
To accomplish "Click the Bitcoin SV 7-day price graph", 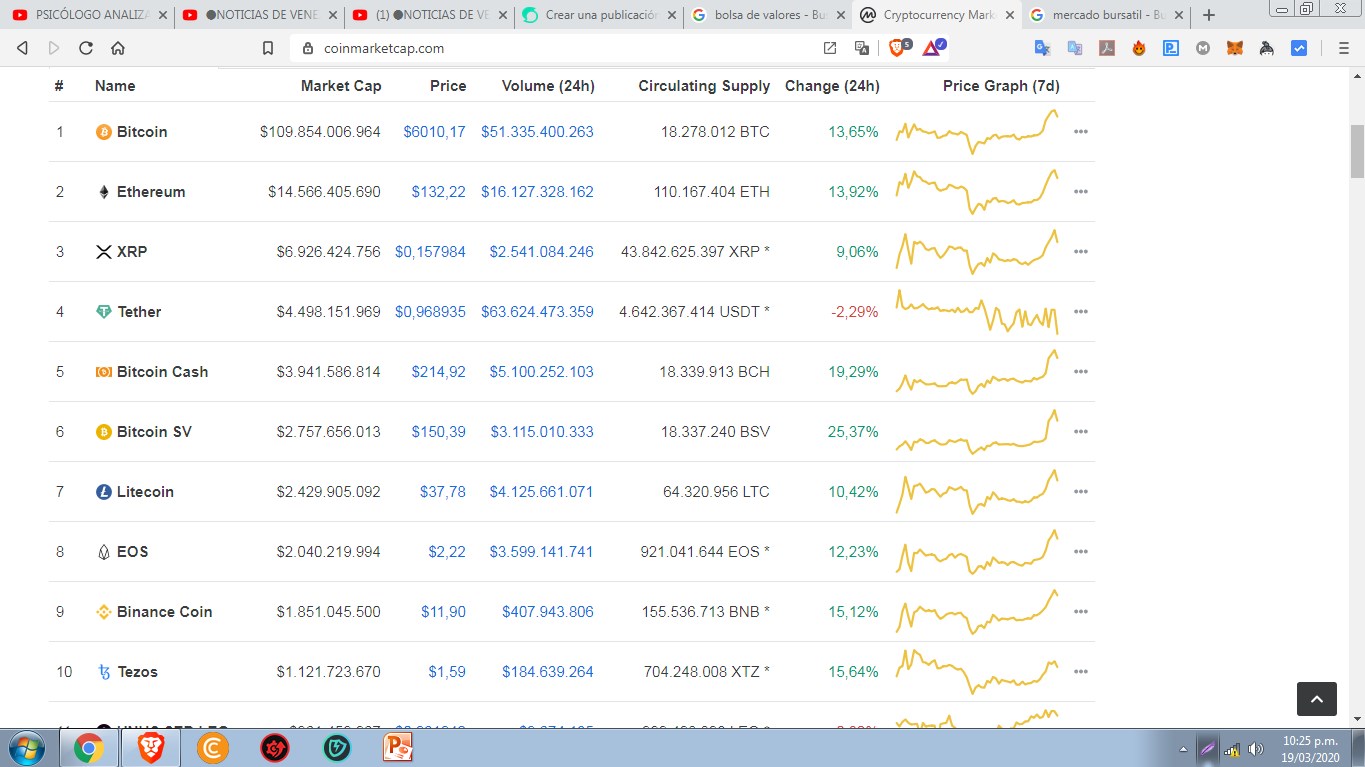I will point(977,431).
